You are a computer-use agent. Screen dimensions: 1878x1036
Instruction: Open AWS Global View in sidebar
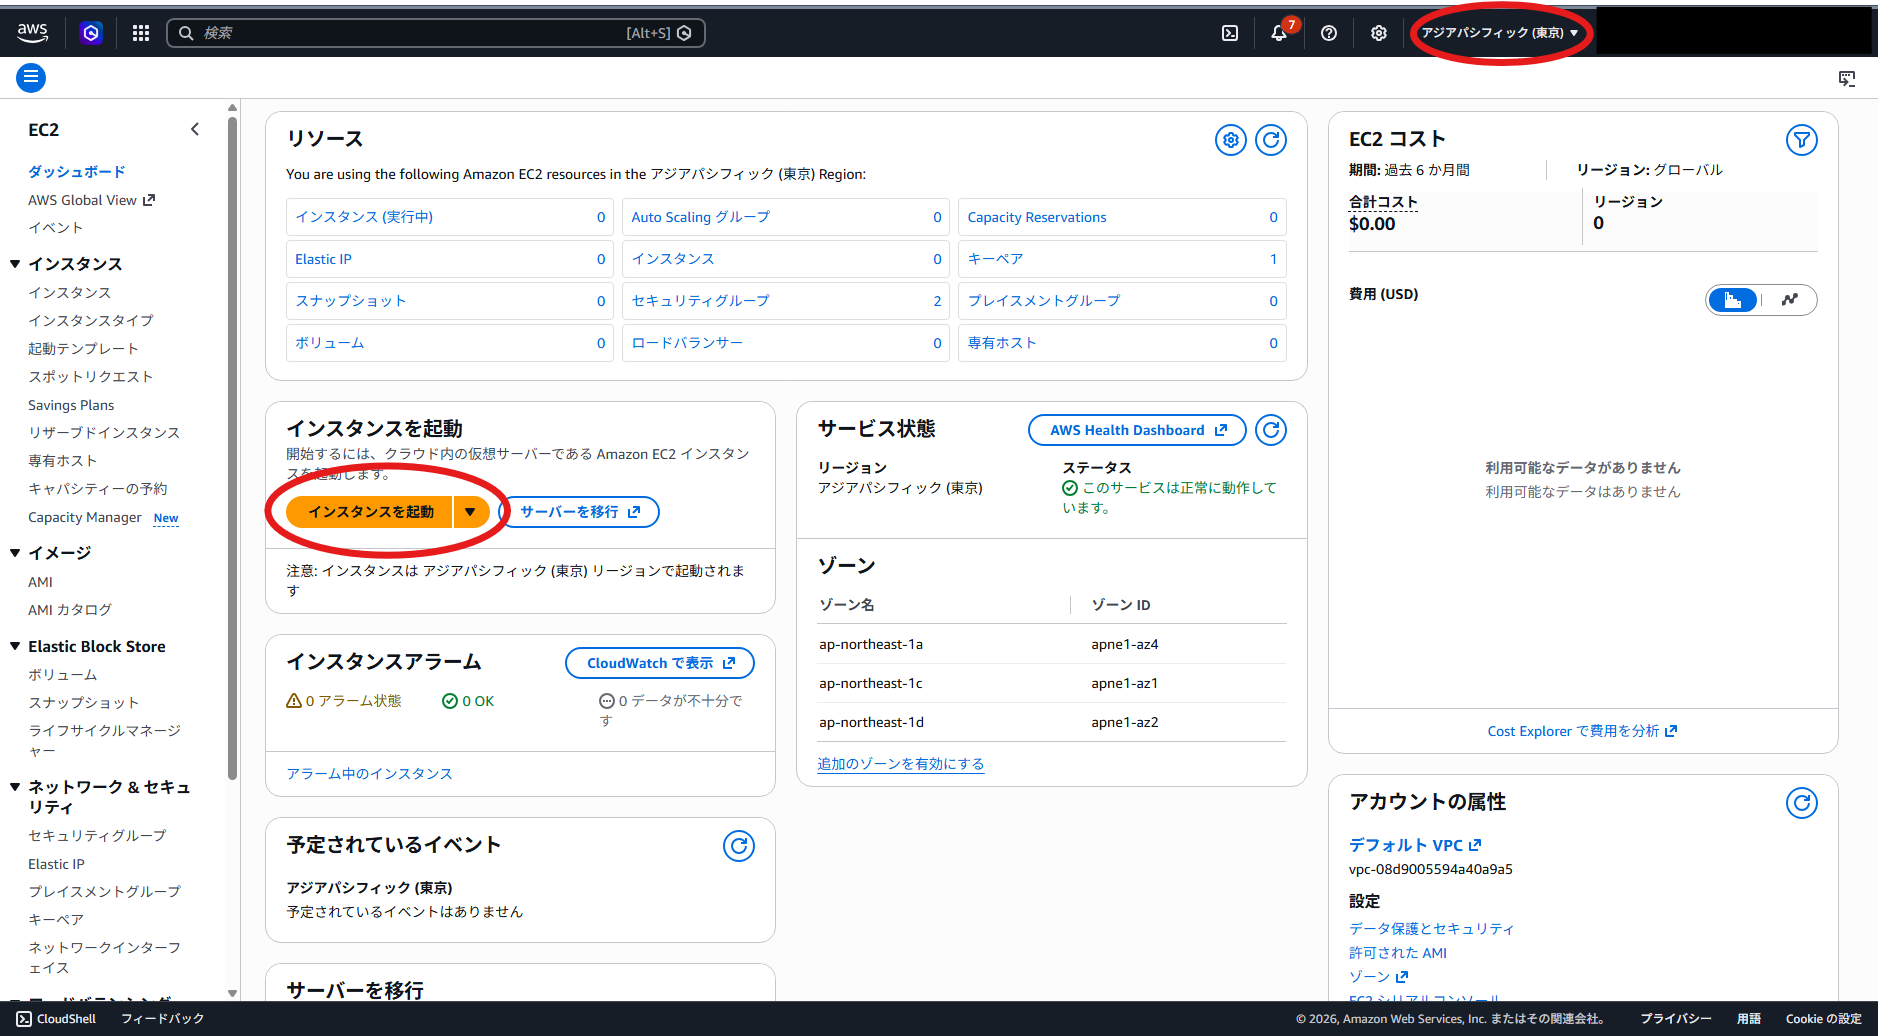click(91, 200)
